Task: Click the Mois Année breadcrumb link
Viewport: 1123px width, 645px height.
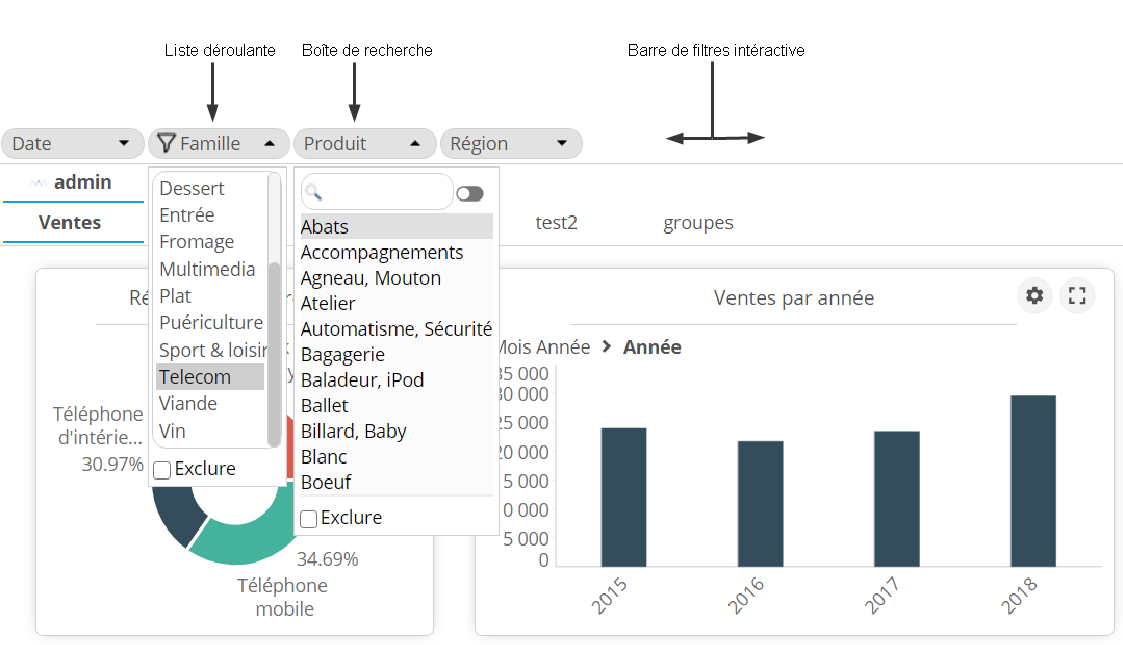Action: tap(539, 347)
